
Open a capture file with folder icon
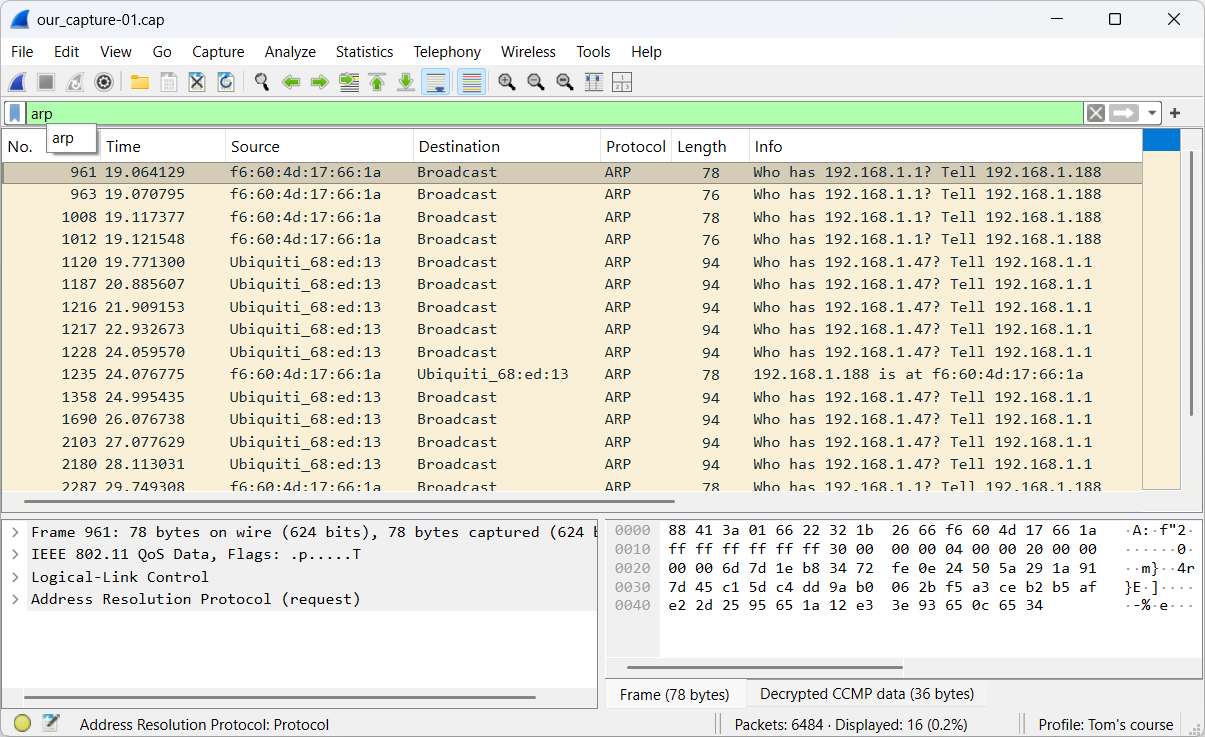click(140, 82)
